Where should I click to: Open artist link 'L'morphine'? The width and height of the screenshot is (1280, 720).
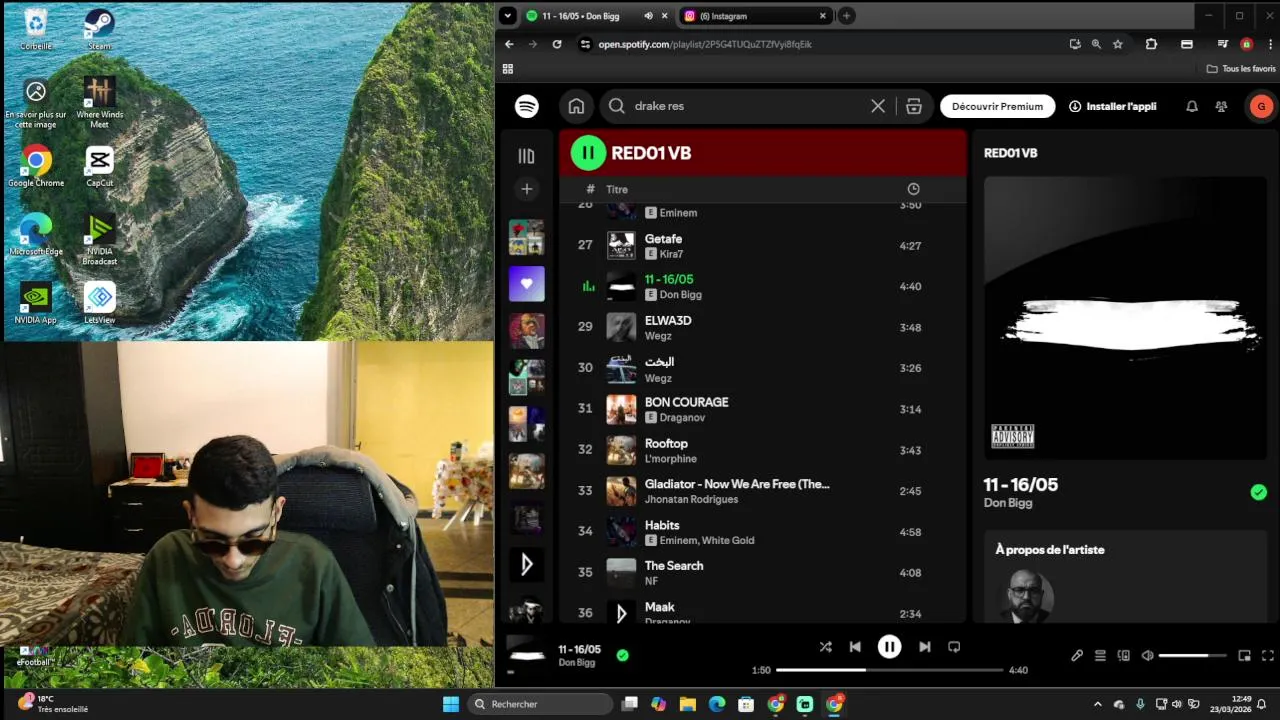(671, 459)
